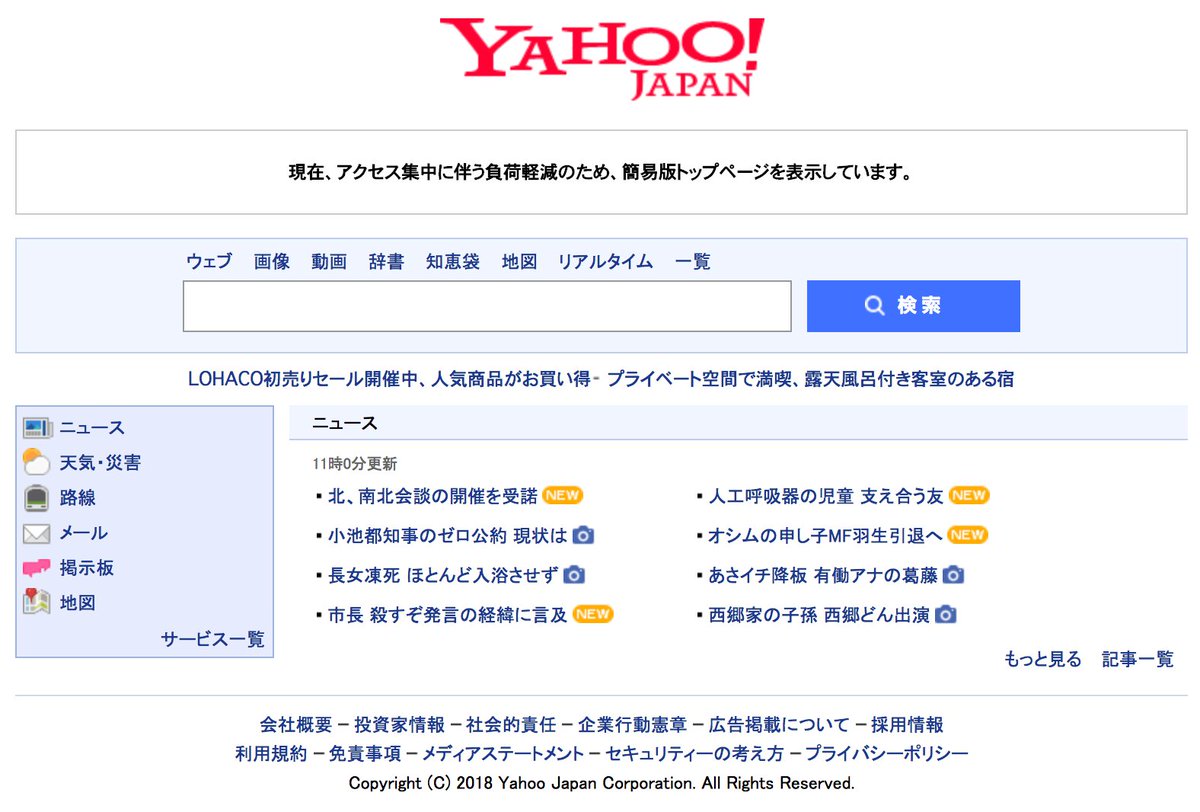Open メディアステートメント footer link

tap(503, 754)
